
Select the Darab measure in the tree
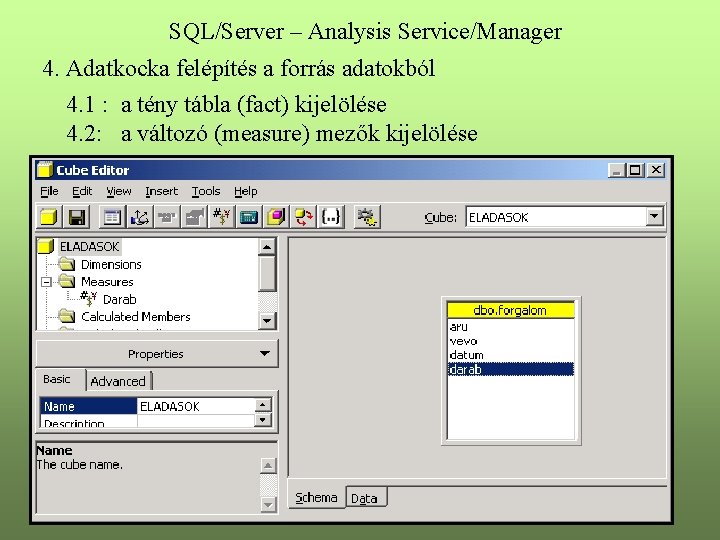click(x=119, y=299)
